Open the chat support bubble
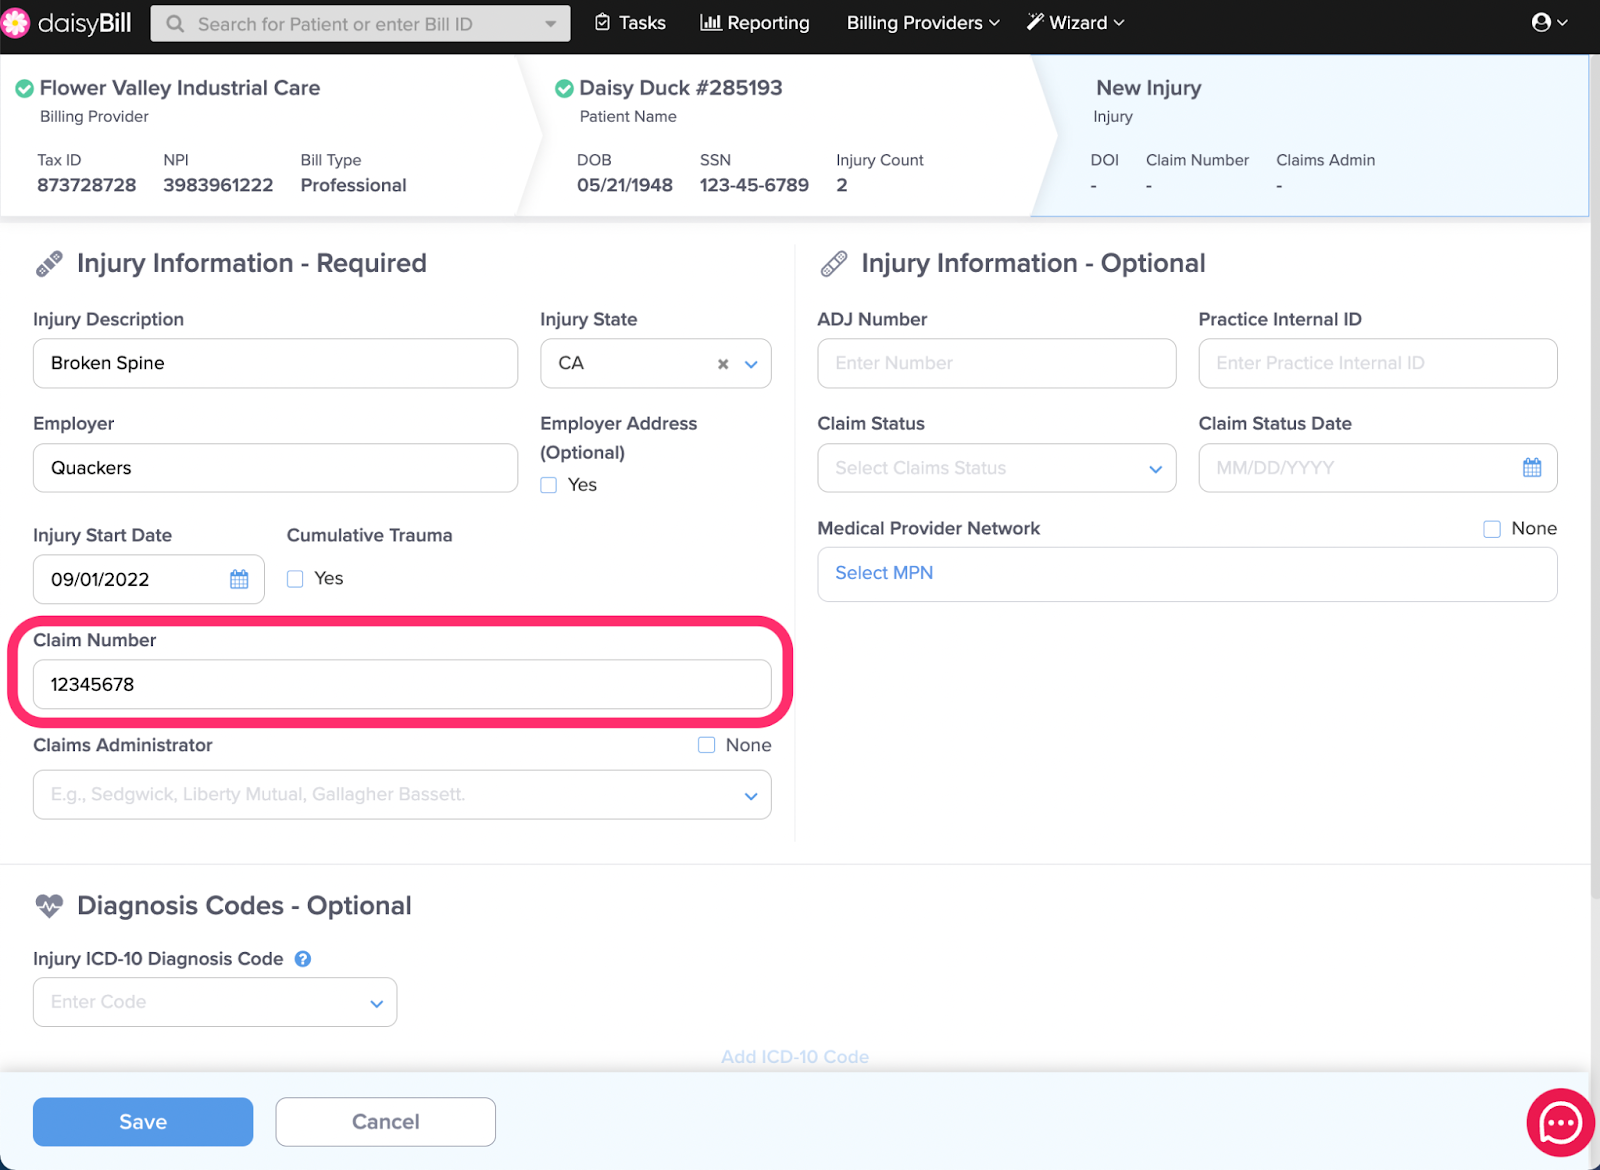The height and width of the screenshot is (1170, 1600). click(1560, 1123)
